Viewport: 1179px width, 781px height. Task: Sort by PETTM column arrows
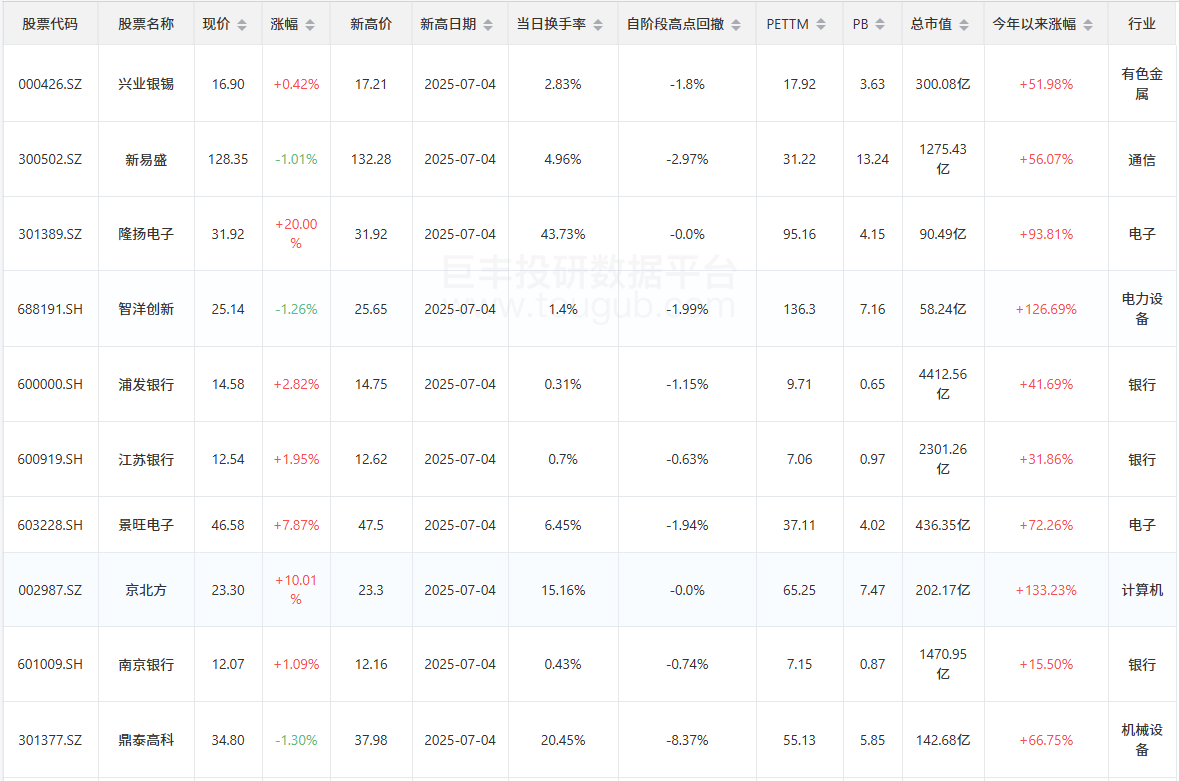point(821,25)
